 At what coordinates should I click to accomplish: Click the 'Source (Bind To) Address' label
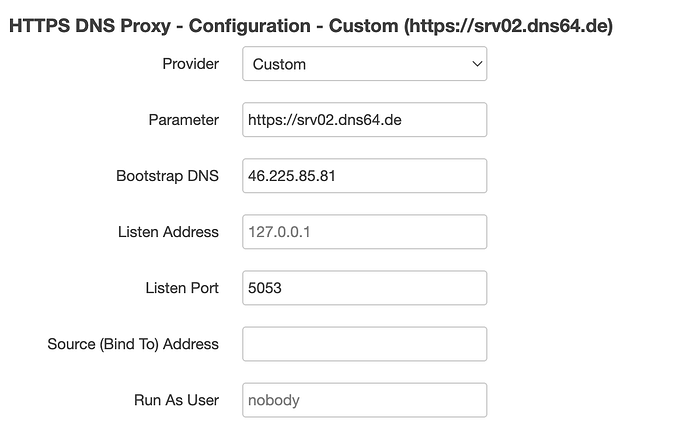pos(133,344)
